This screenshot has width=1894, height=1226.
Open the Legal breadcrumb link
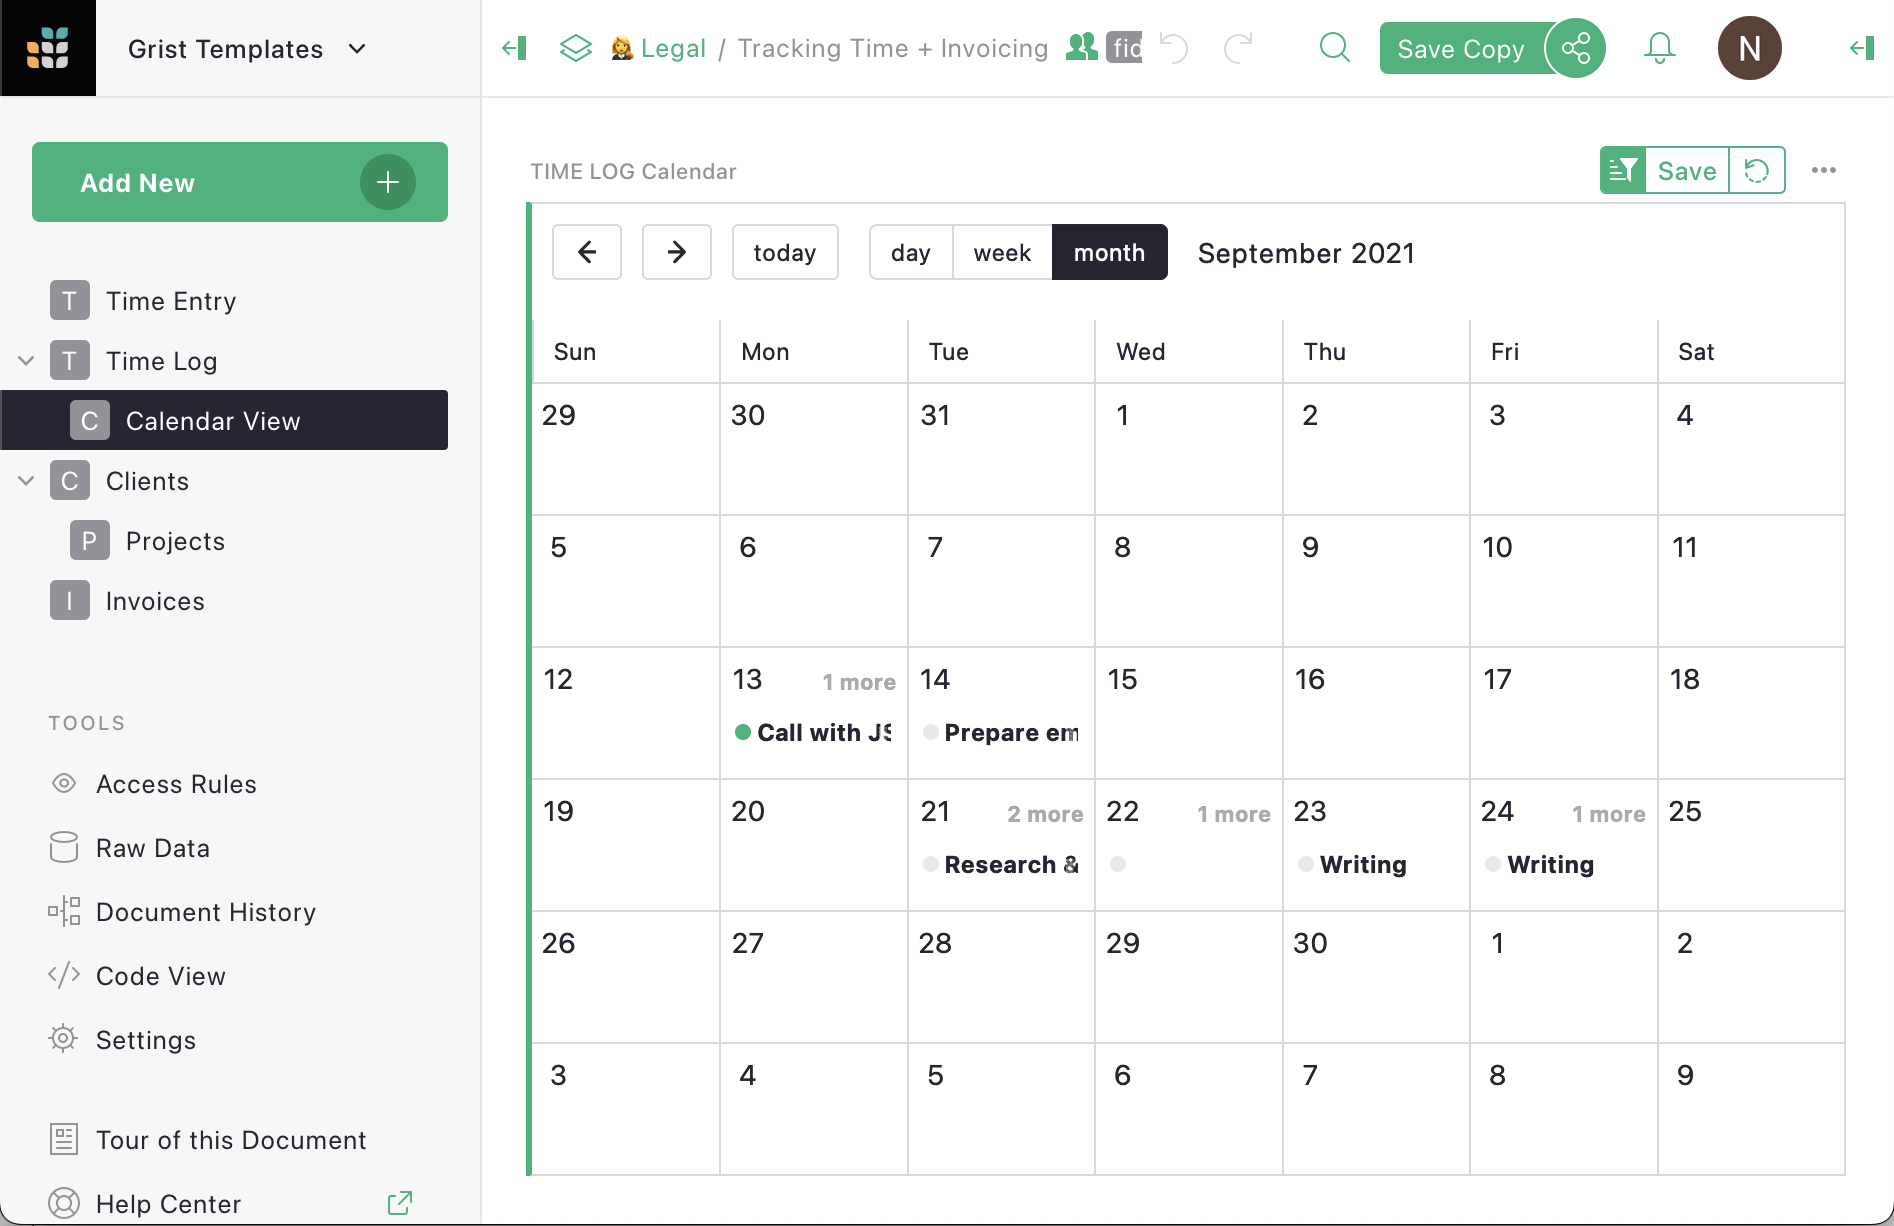[x=675, y=47]
